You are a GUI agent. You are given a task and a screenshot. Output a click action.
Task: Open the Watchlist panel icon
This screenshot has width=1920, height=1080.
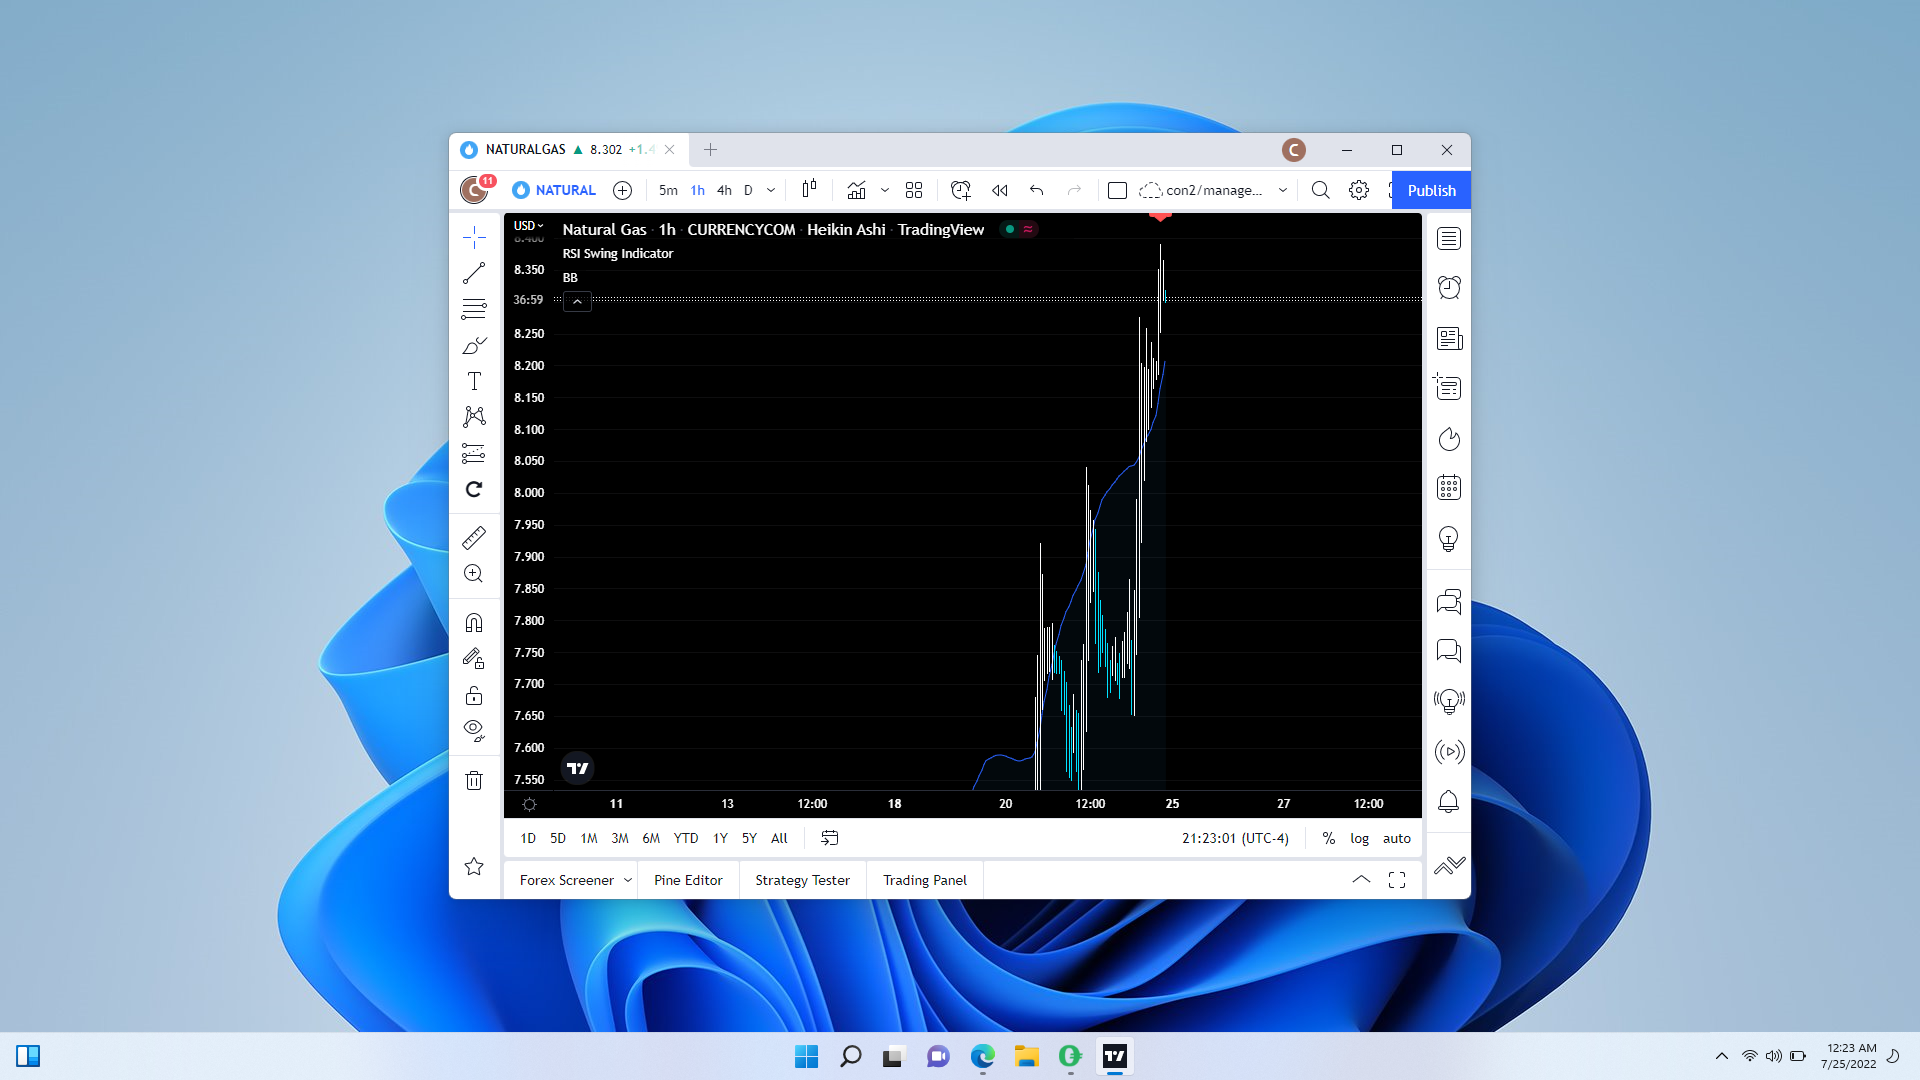1449,239
